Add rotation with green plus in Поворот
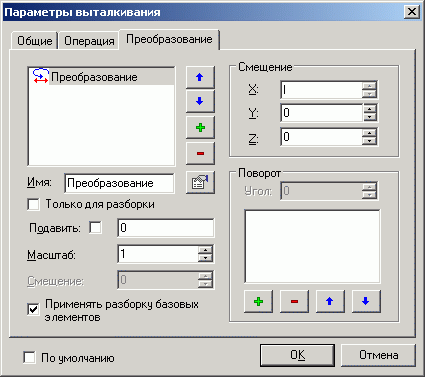The image size is (425, 377). 258,301
